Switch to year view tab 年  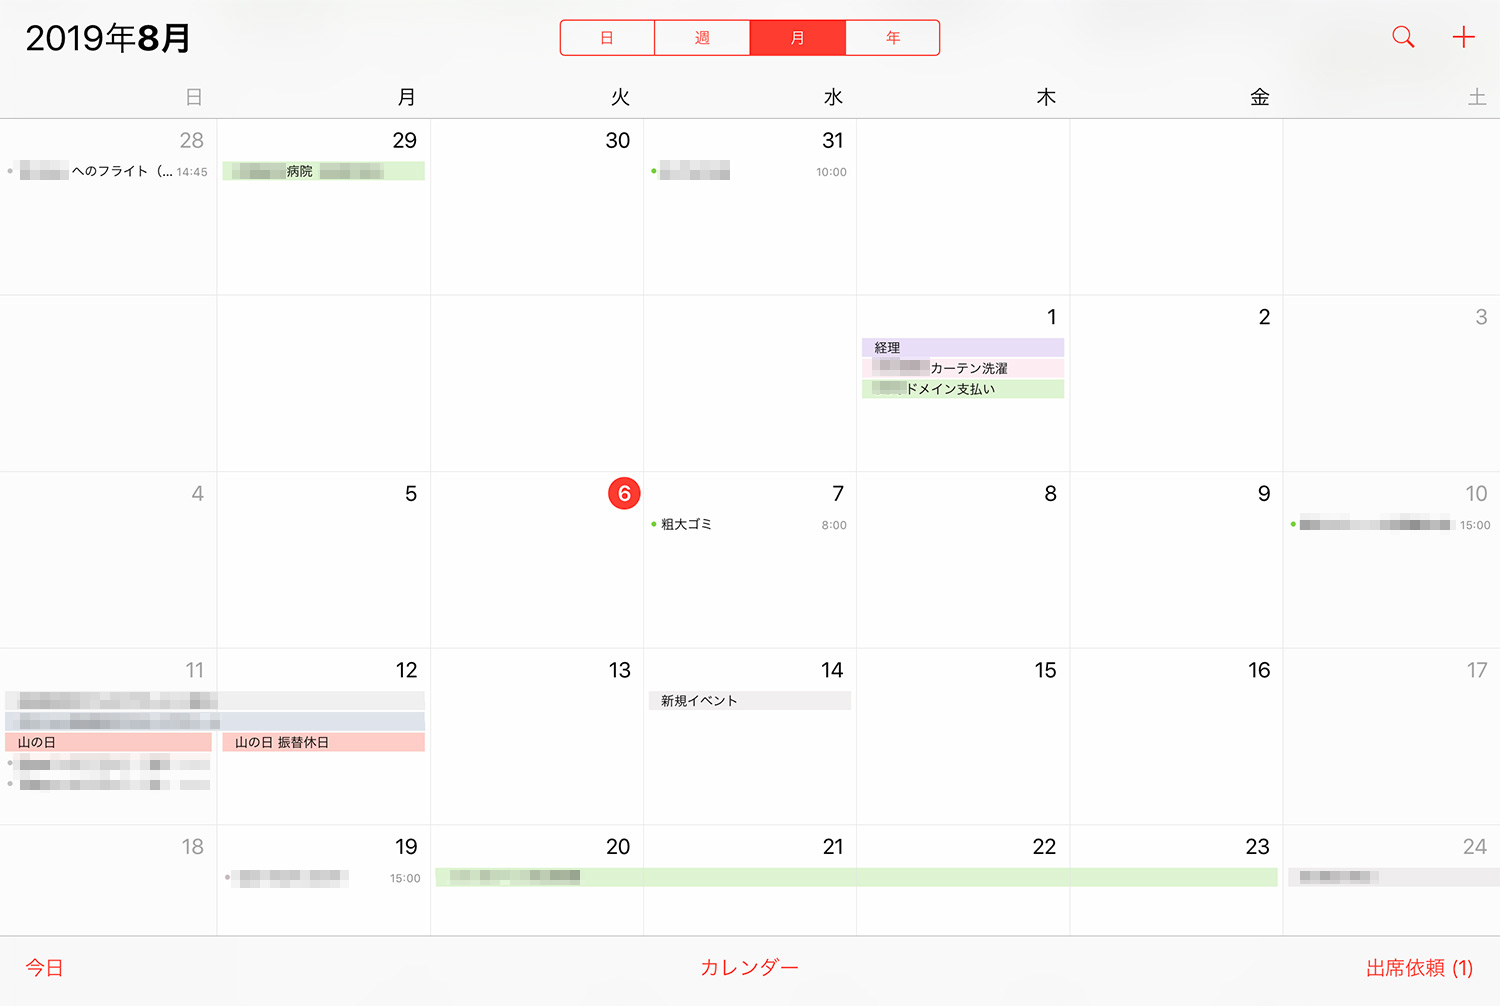pos(892,38)
